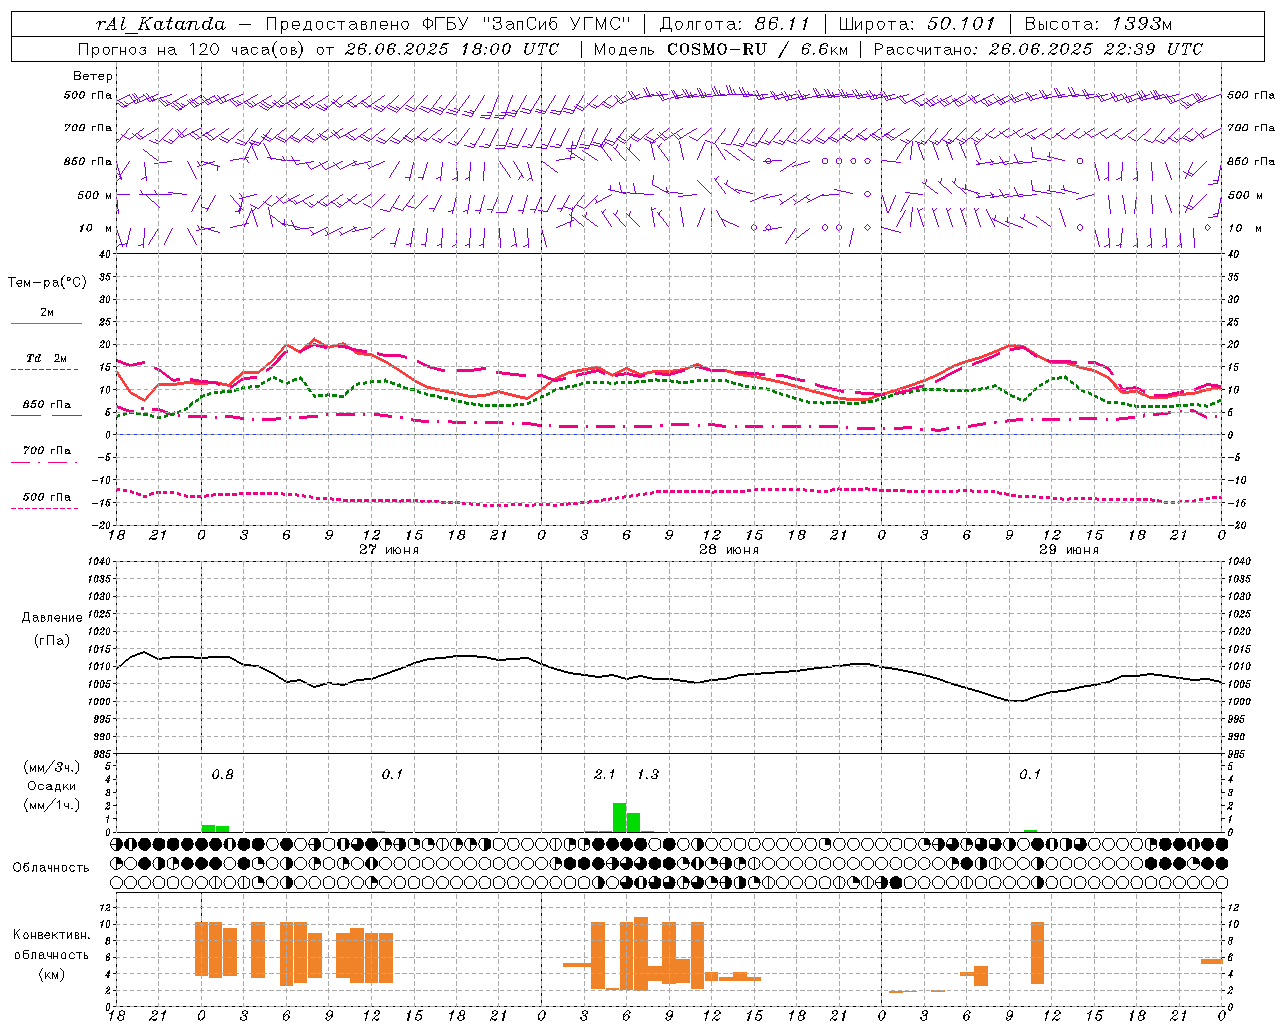Select the "Осадки" precipitation label
Viewport: 1280px width, 1024px height.
tap(51, 786)
